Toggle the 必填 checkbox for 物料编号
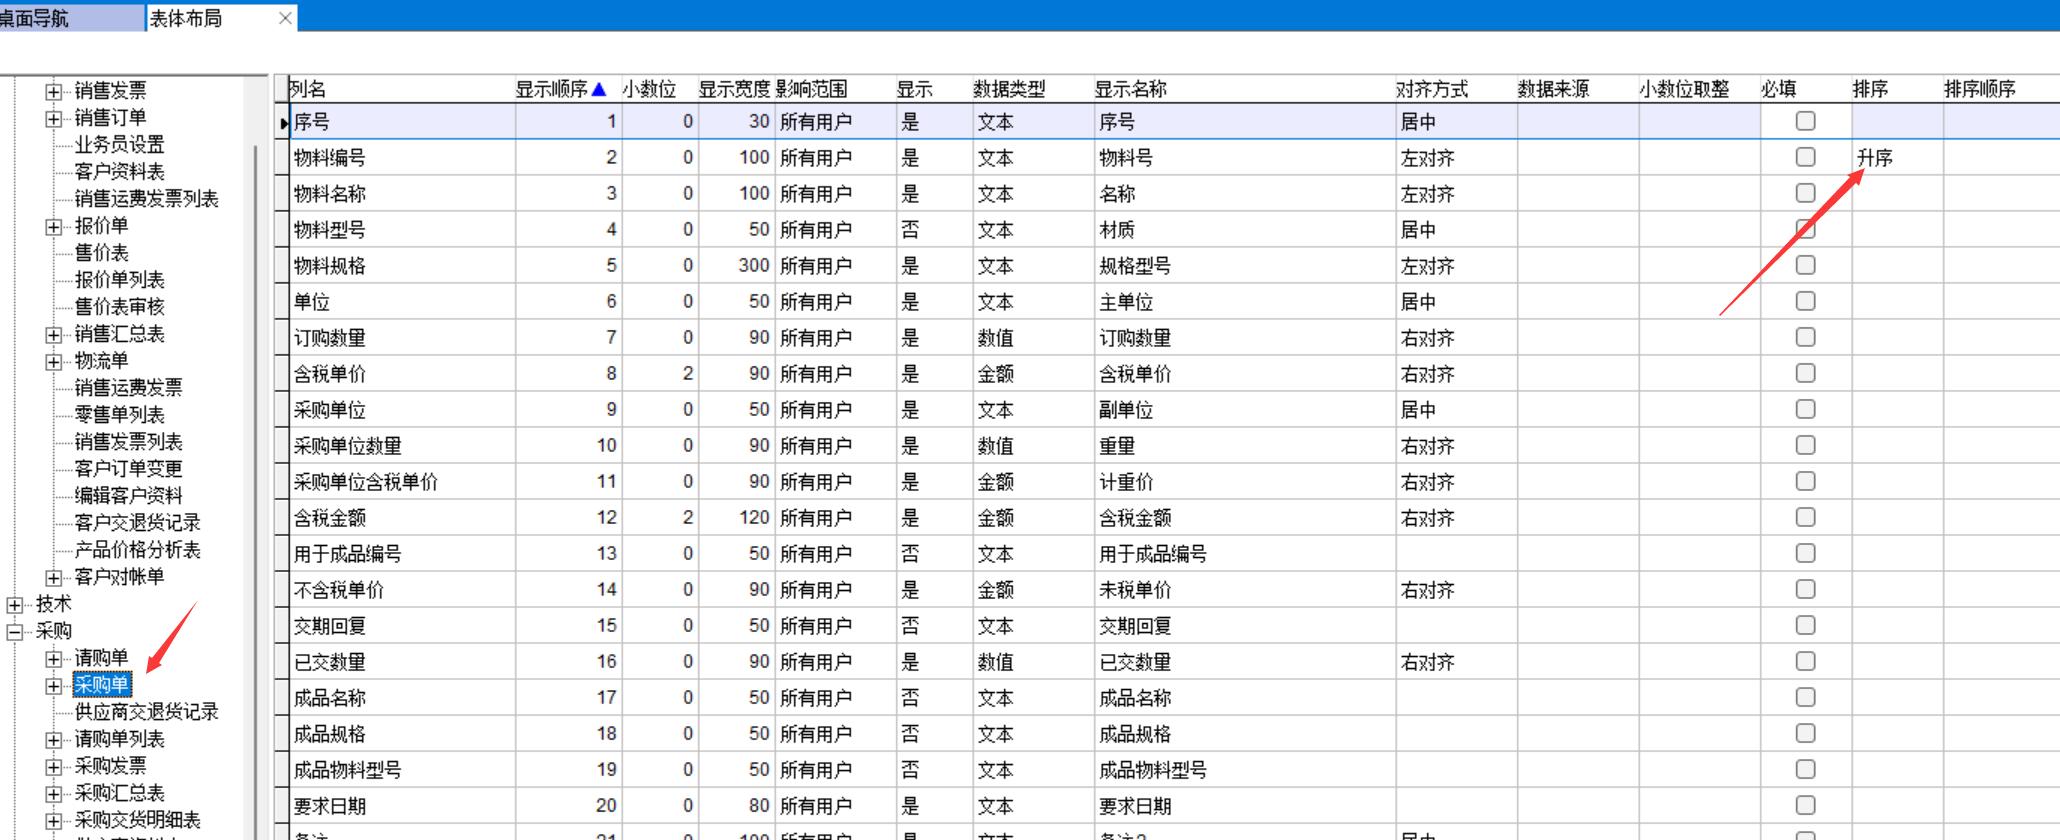 point(1805,157)
